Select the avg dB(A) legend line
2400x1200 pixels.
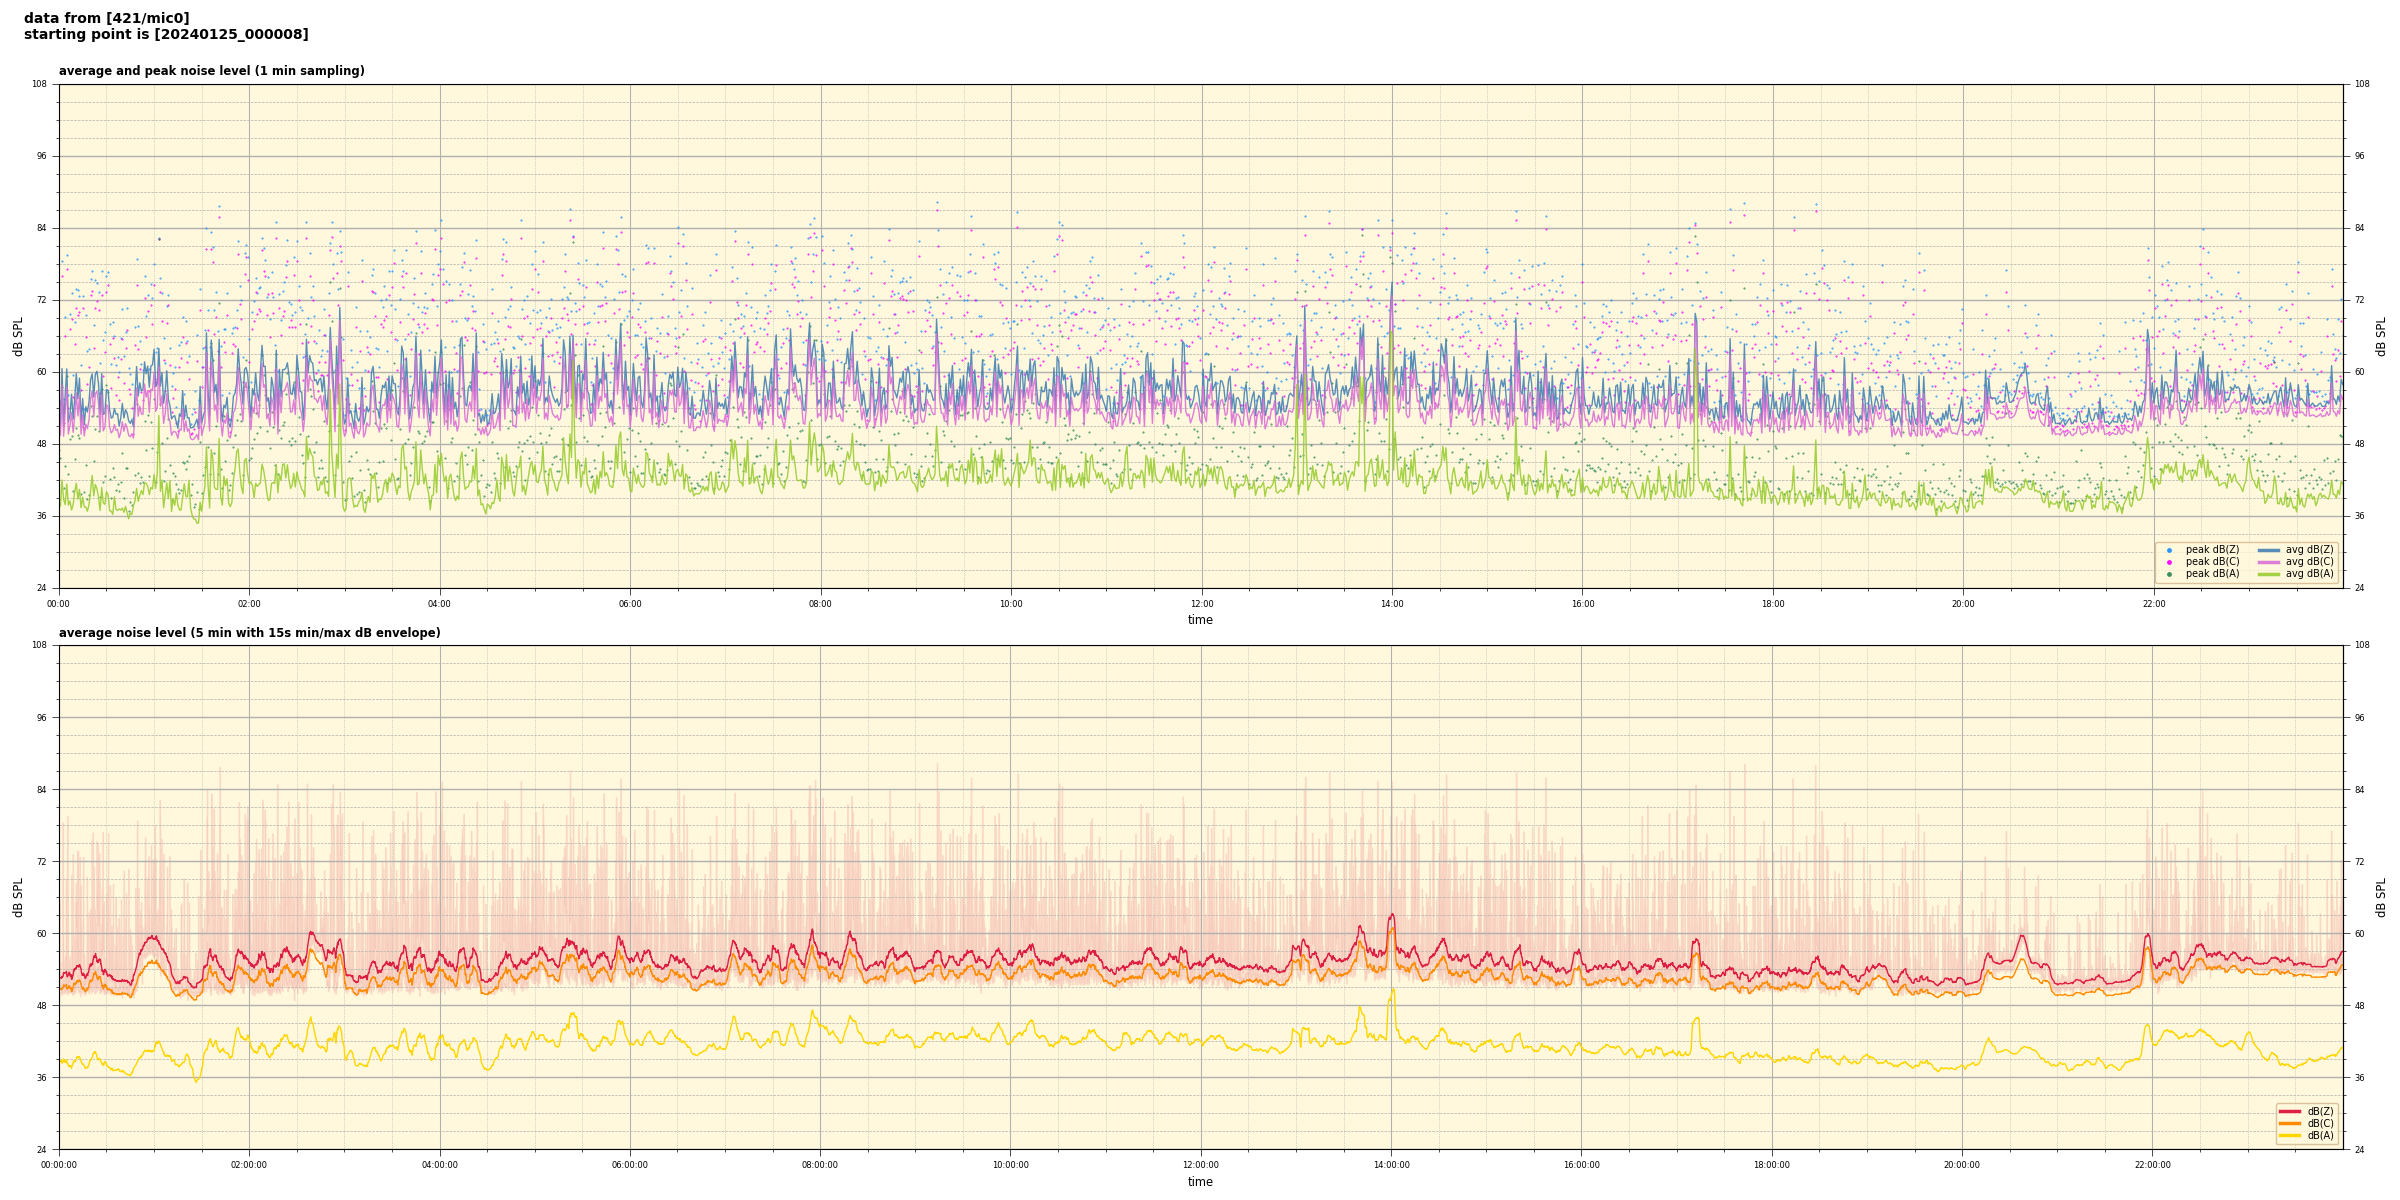pos(2269,574)
